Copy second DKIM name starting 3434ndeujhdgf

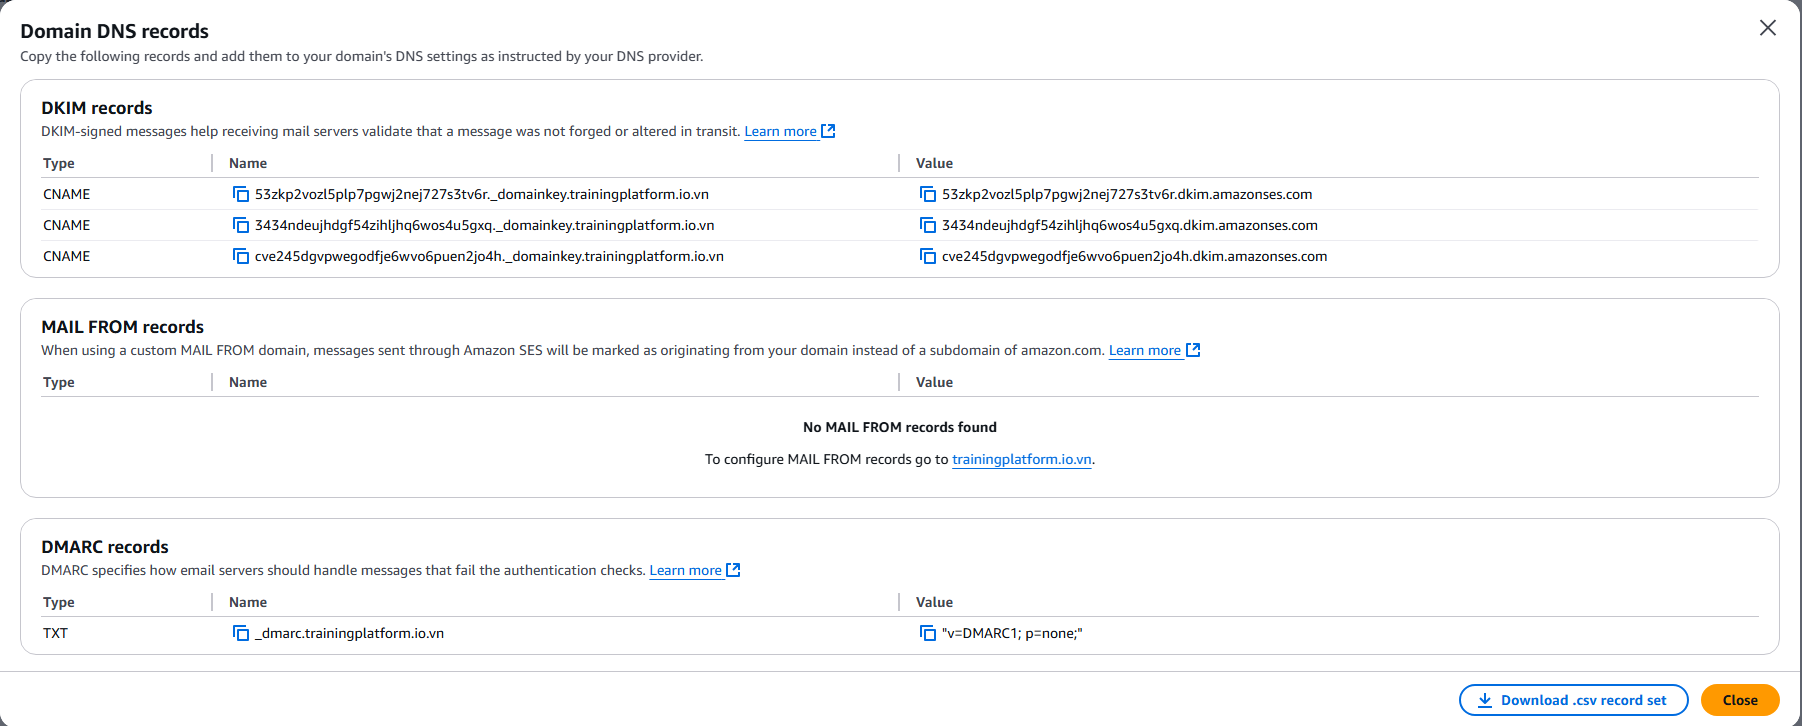tap(241, 225)
